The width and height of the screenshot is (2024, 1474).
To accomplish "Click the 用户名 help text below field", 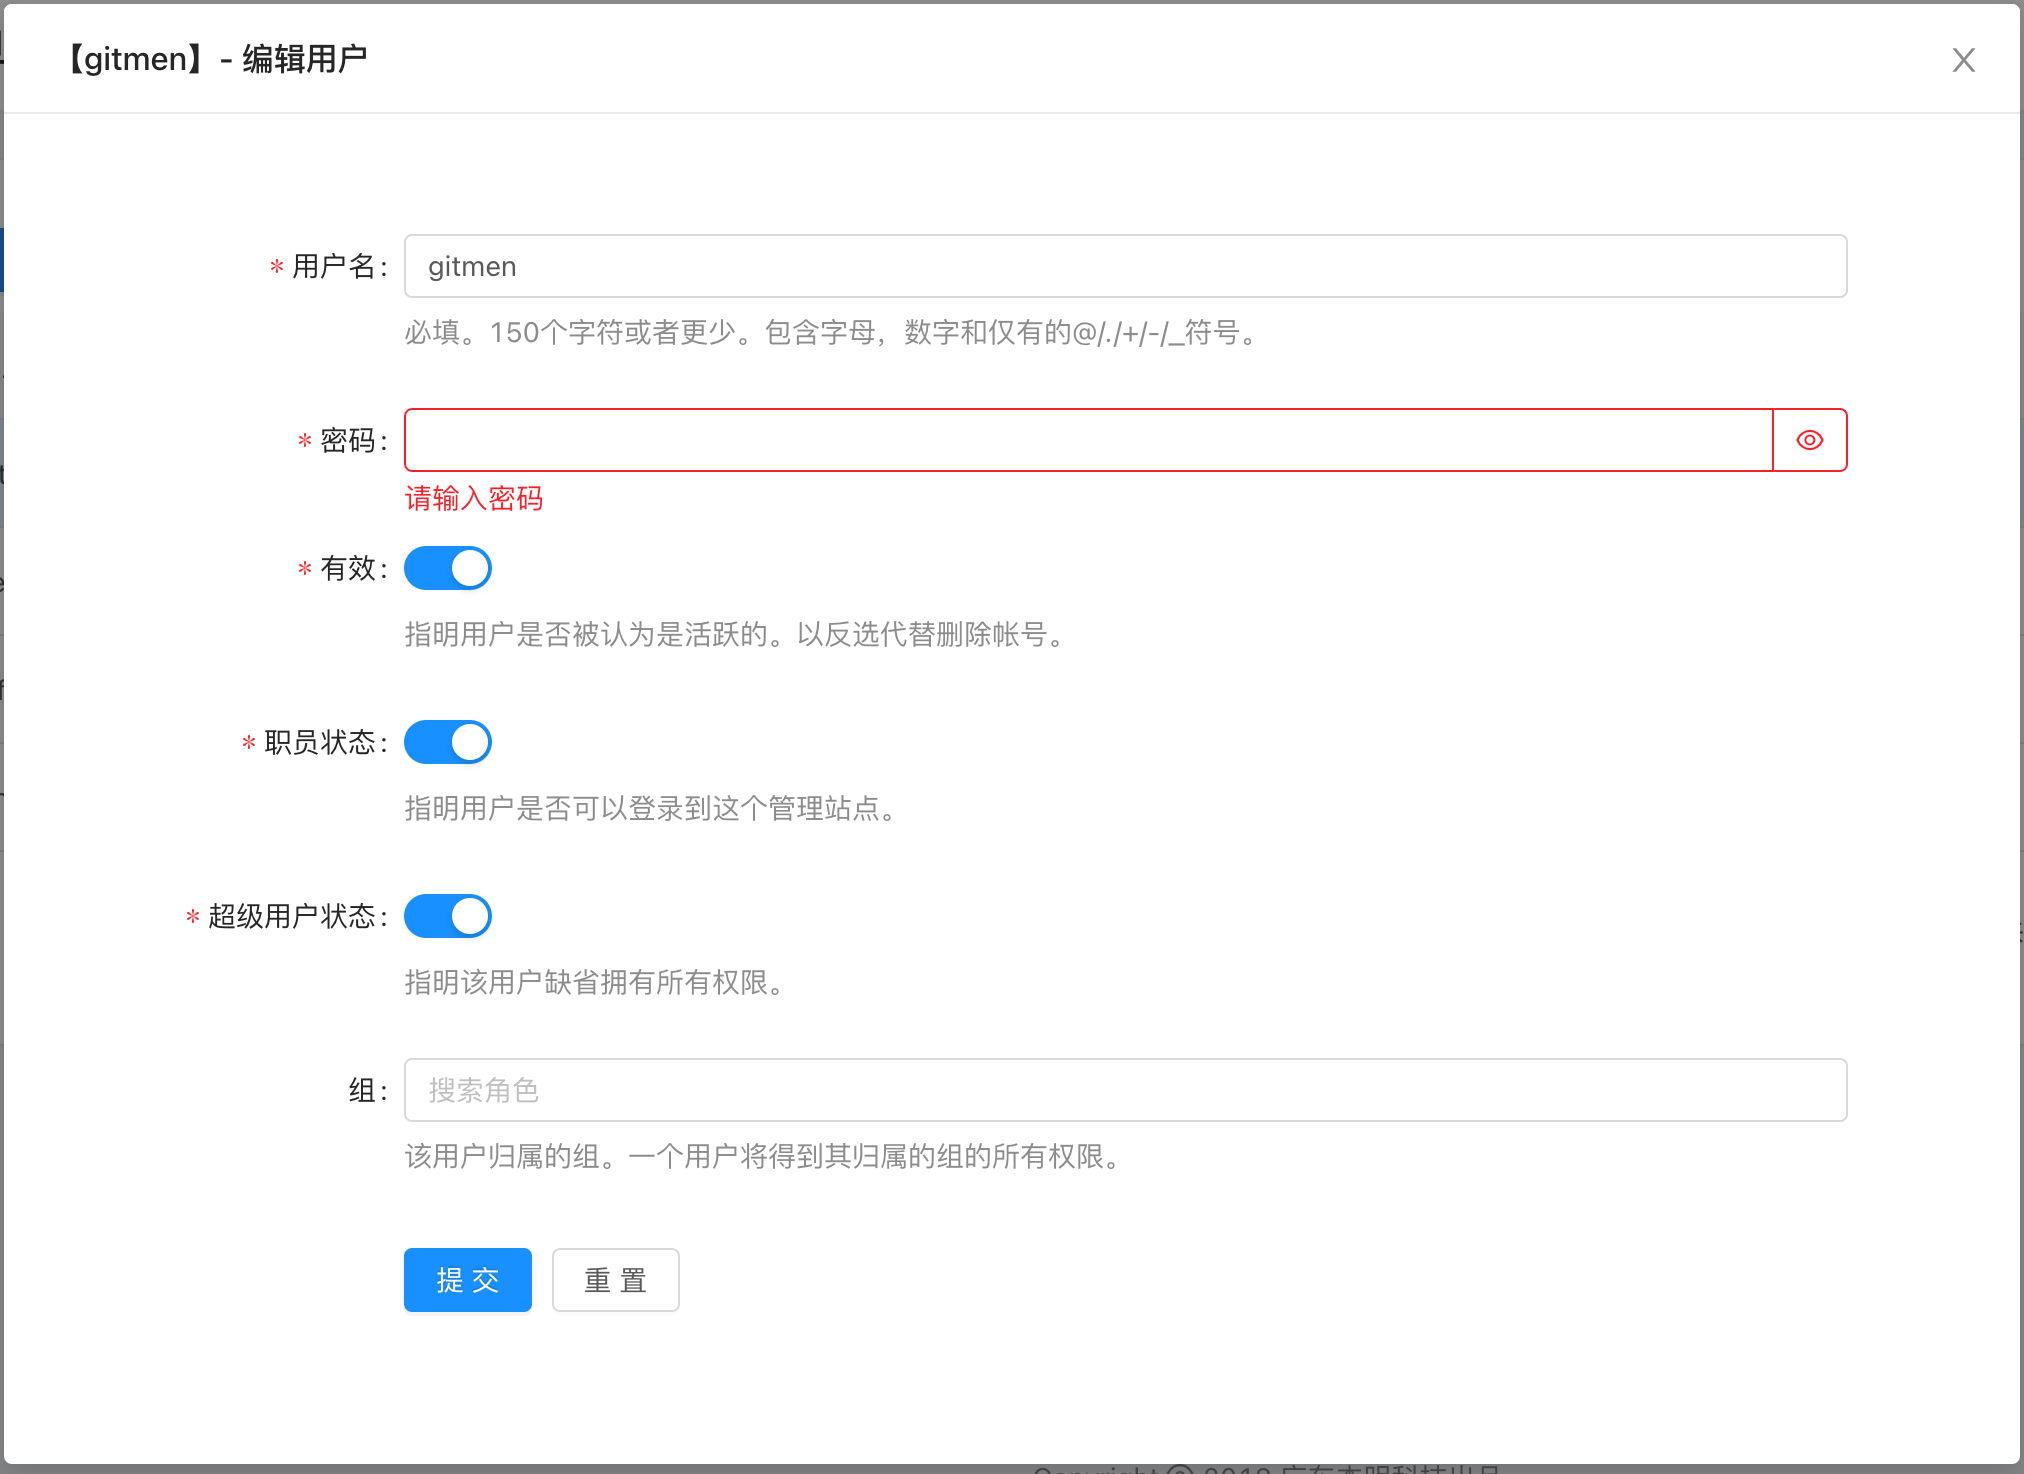I will coord(833,332).
